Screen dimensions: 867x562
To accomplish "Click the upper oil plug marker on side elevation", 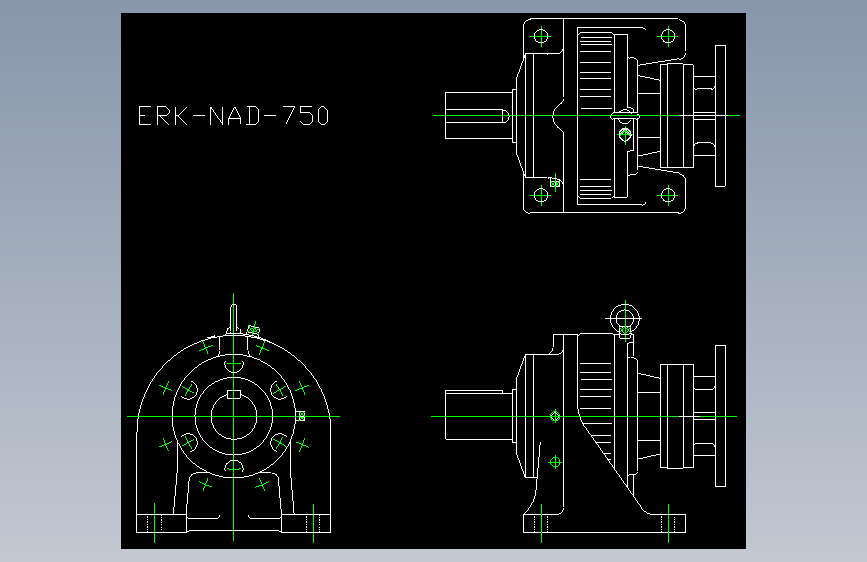I will coord(555,417).
